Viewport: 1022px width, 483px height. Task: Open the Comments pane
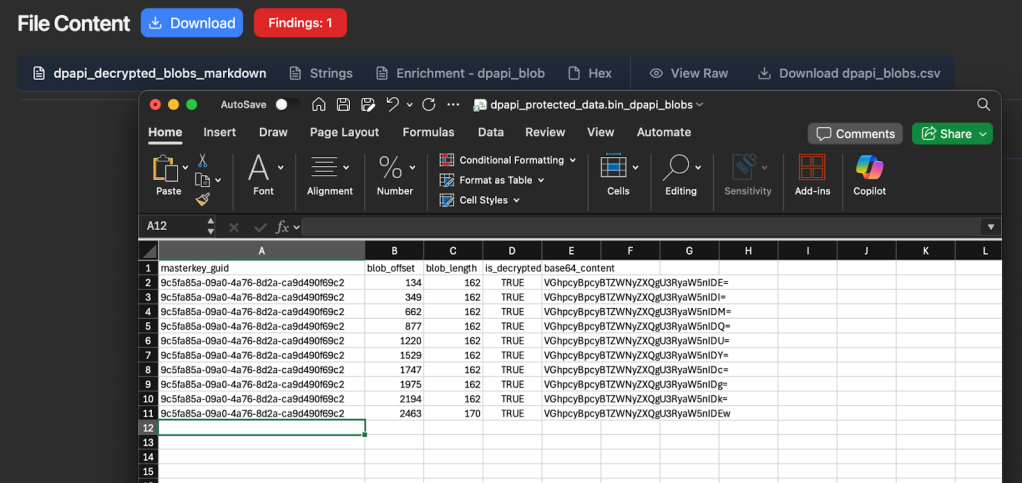[x=855, y=134]
